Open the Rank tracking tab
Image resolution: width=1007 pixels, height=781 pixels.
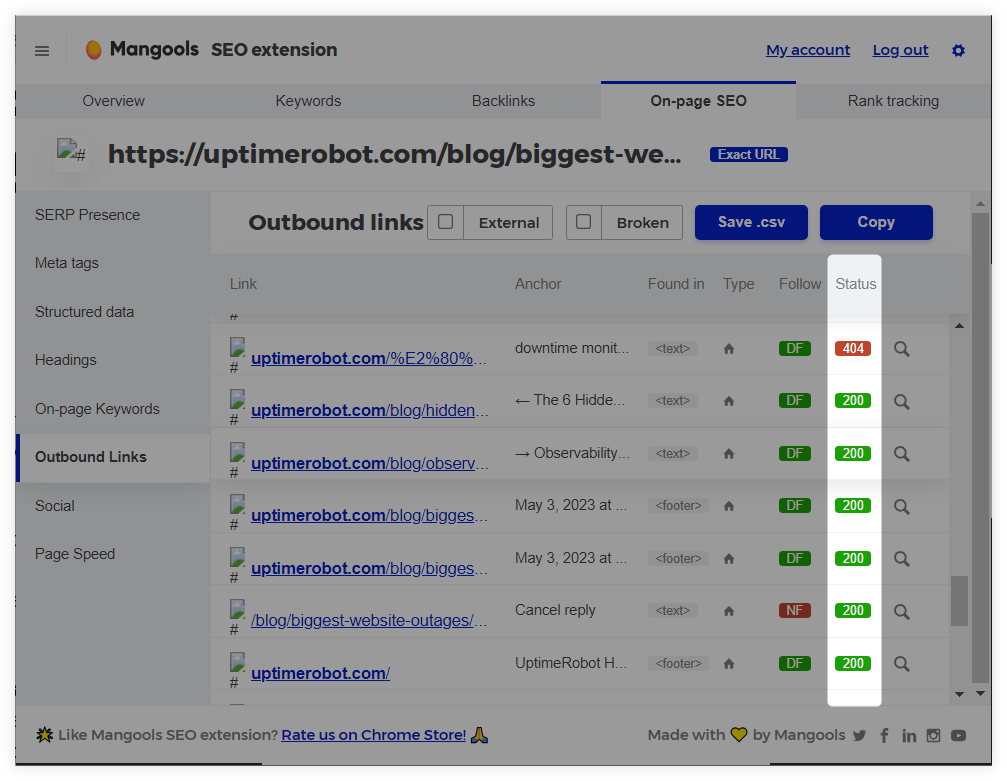click(893, 100)
